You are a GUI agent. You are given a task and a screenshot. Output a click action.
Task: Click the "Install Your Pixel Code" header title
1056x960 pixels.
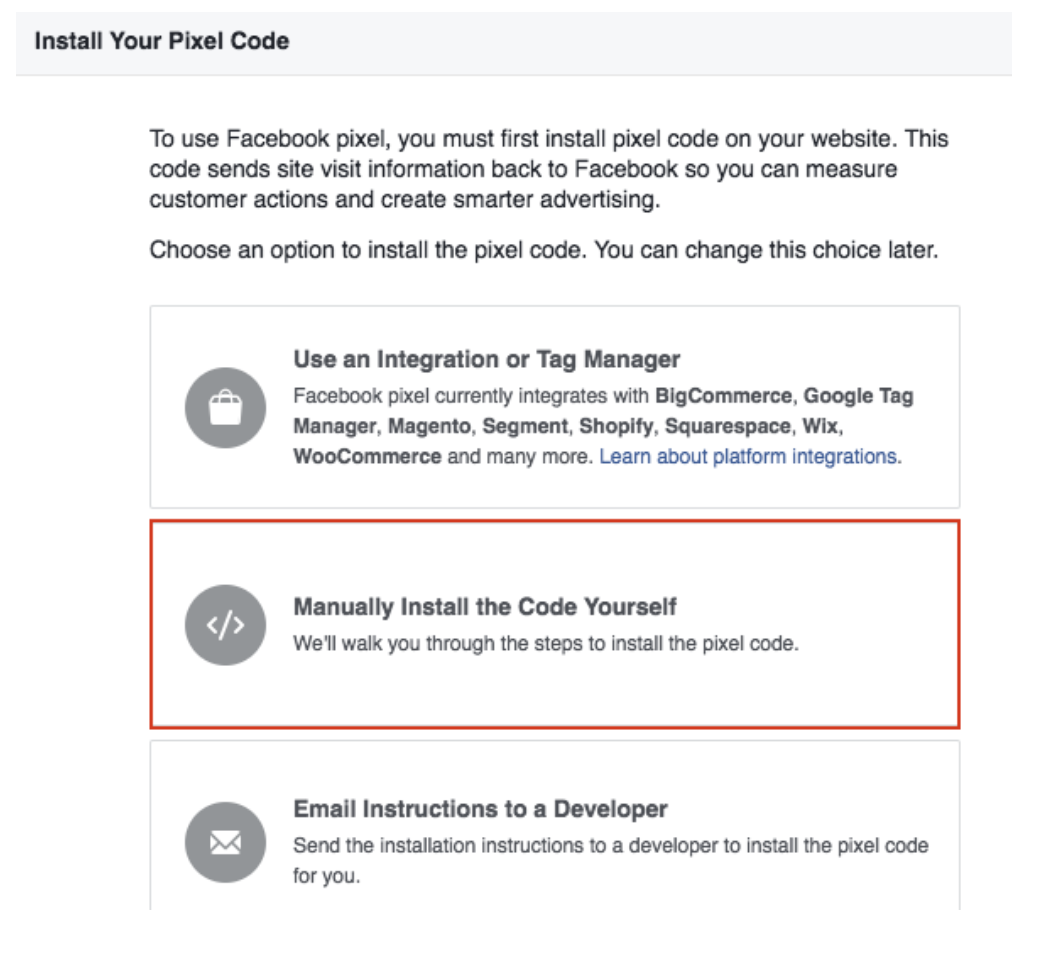pos(162,42)
